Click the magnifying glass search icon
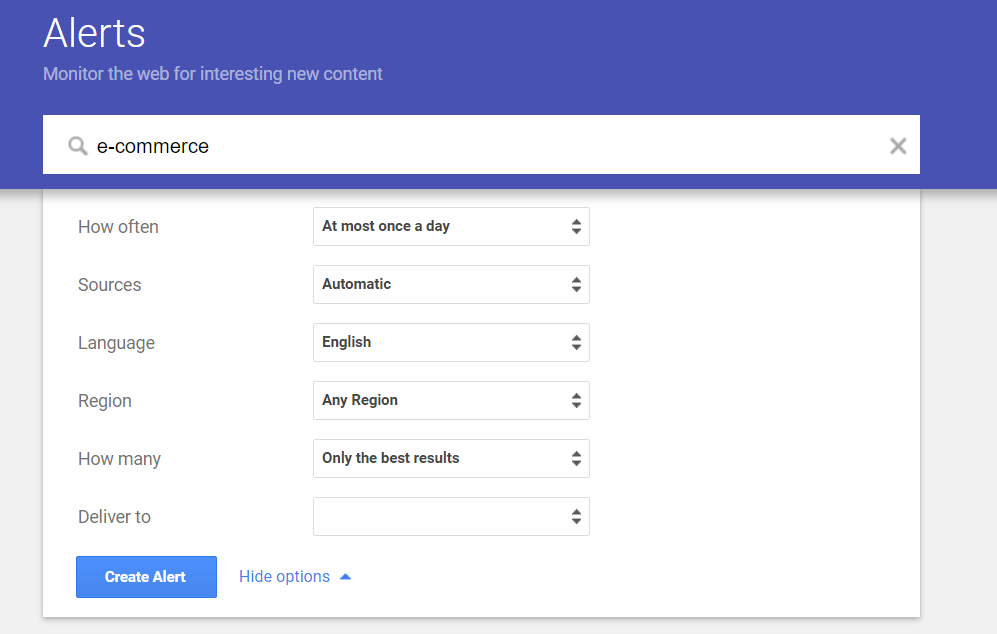997x634 pixels. click(78, 146)
